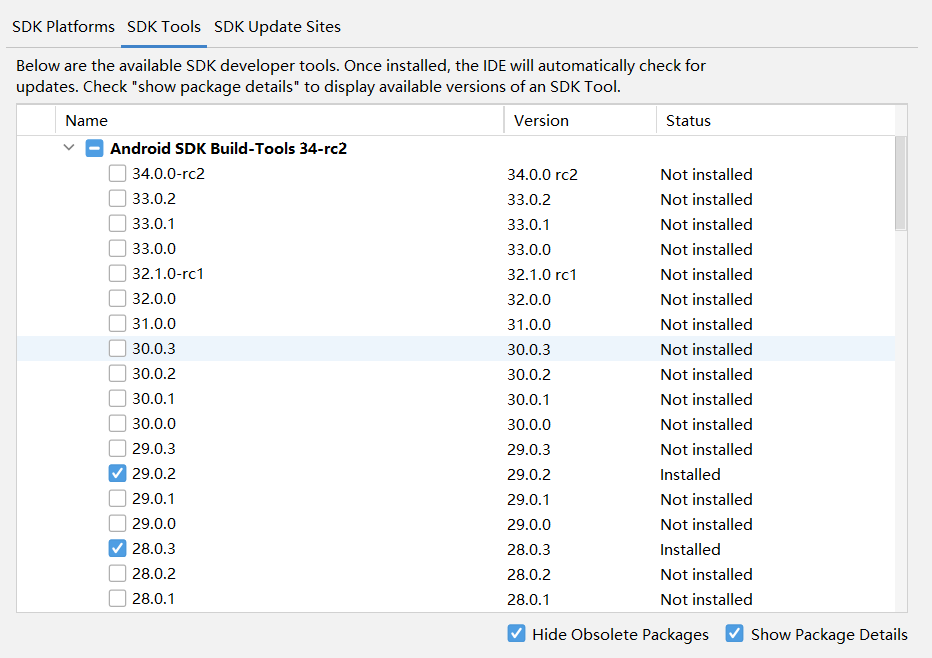Select the SDK Tools tab
Screen dimensions: 932x658
[164, 27]
